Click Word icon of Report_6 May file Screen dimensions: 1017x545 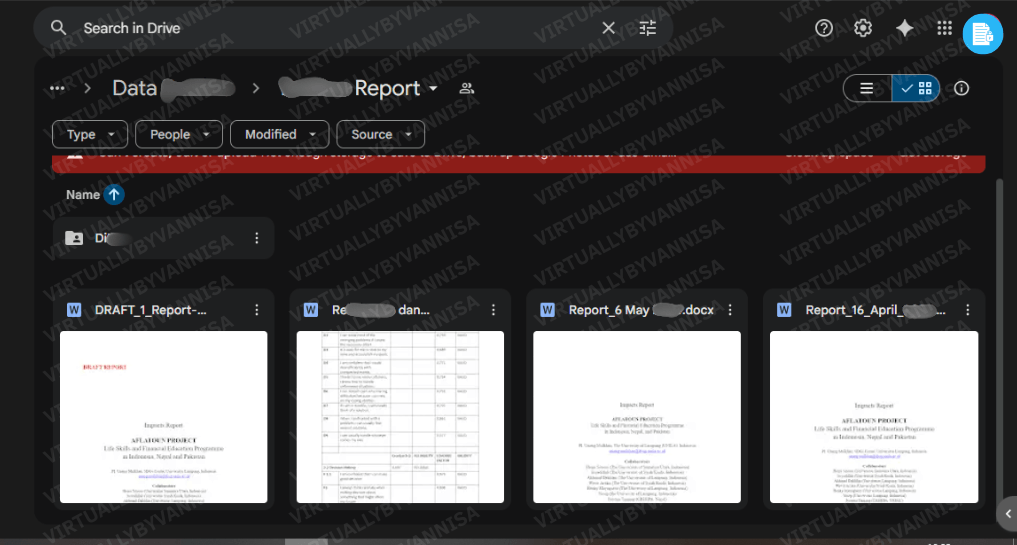click(x=547, y=310)
